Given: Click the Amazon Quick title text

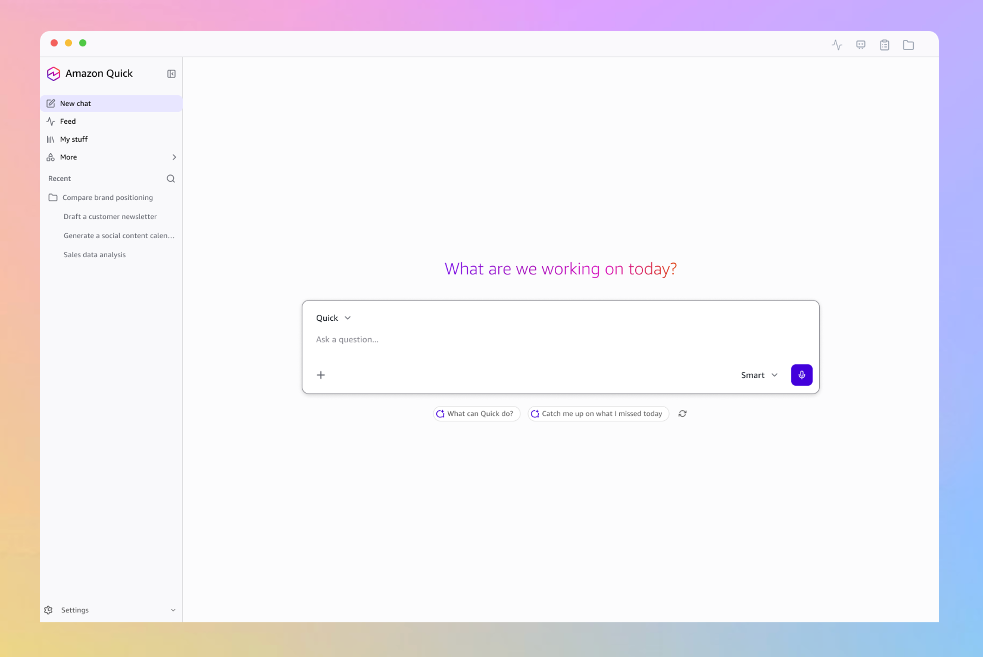Looking at the screenshot, I should pyautogui.click(x=99, y=73).
